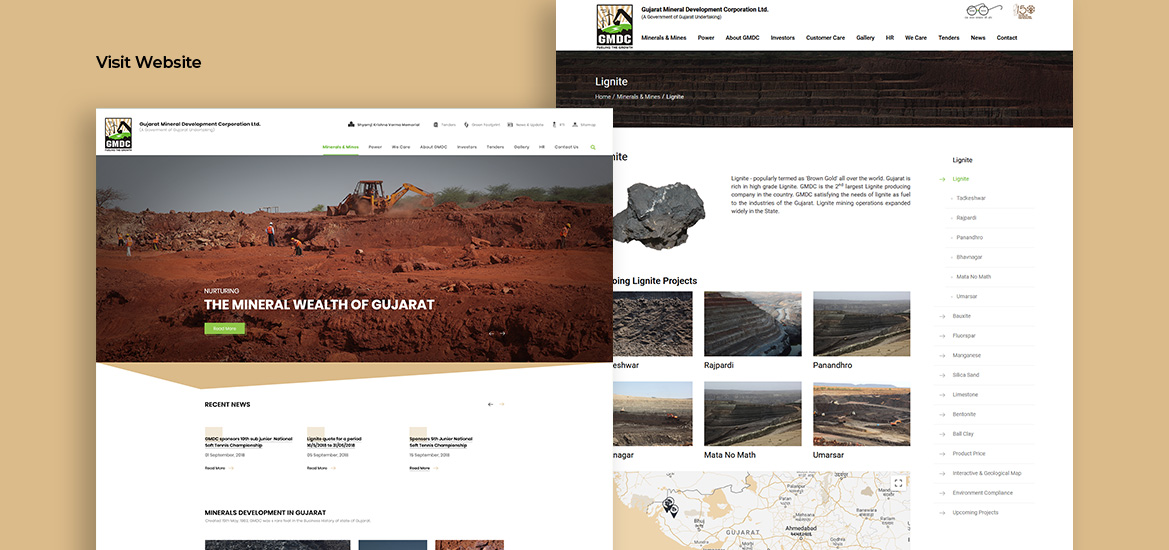Click the Minerals & Mines breadcrumb link
The width and height of the screenshot is (1169, 550).
(638, 97)
